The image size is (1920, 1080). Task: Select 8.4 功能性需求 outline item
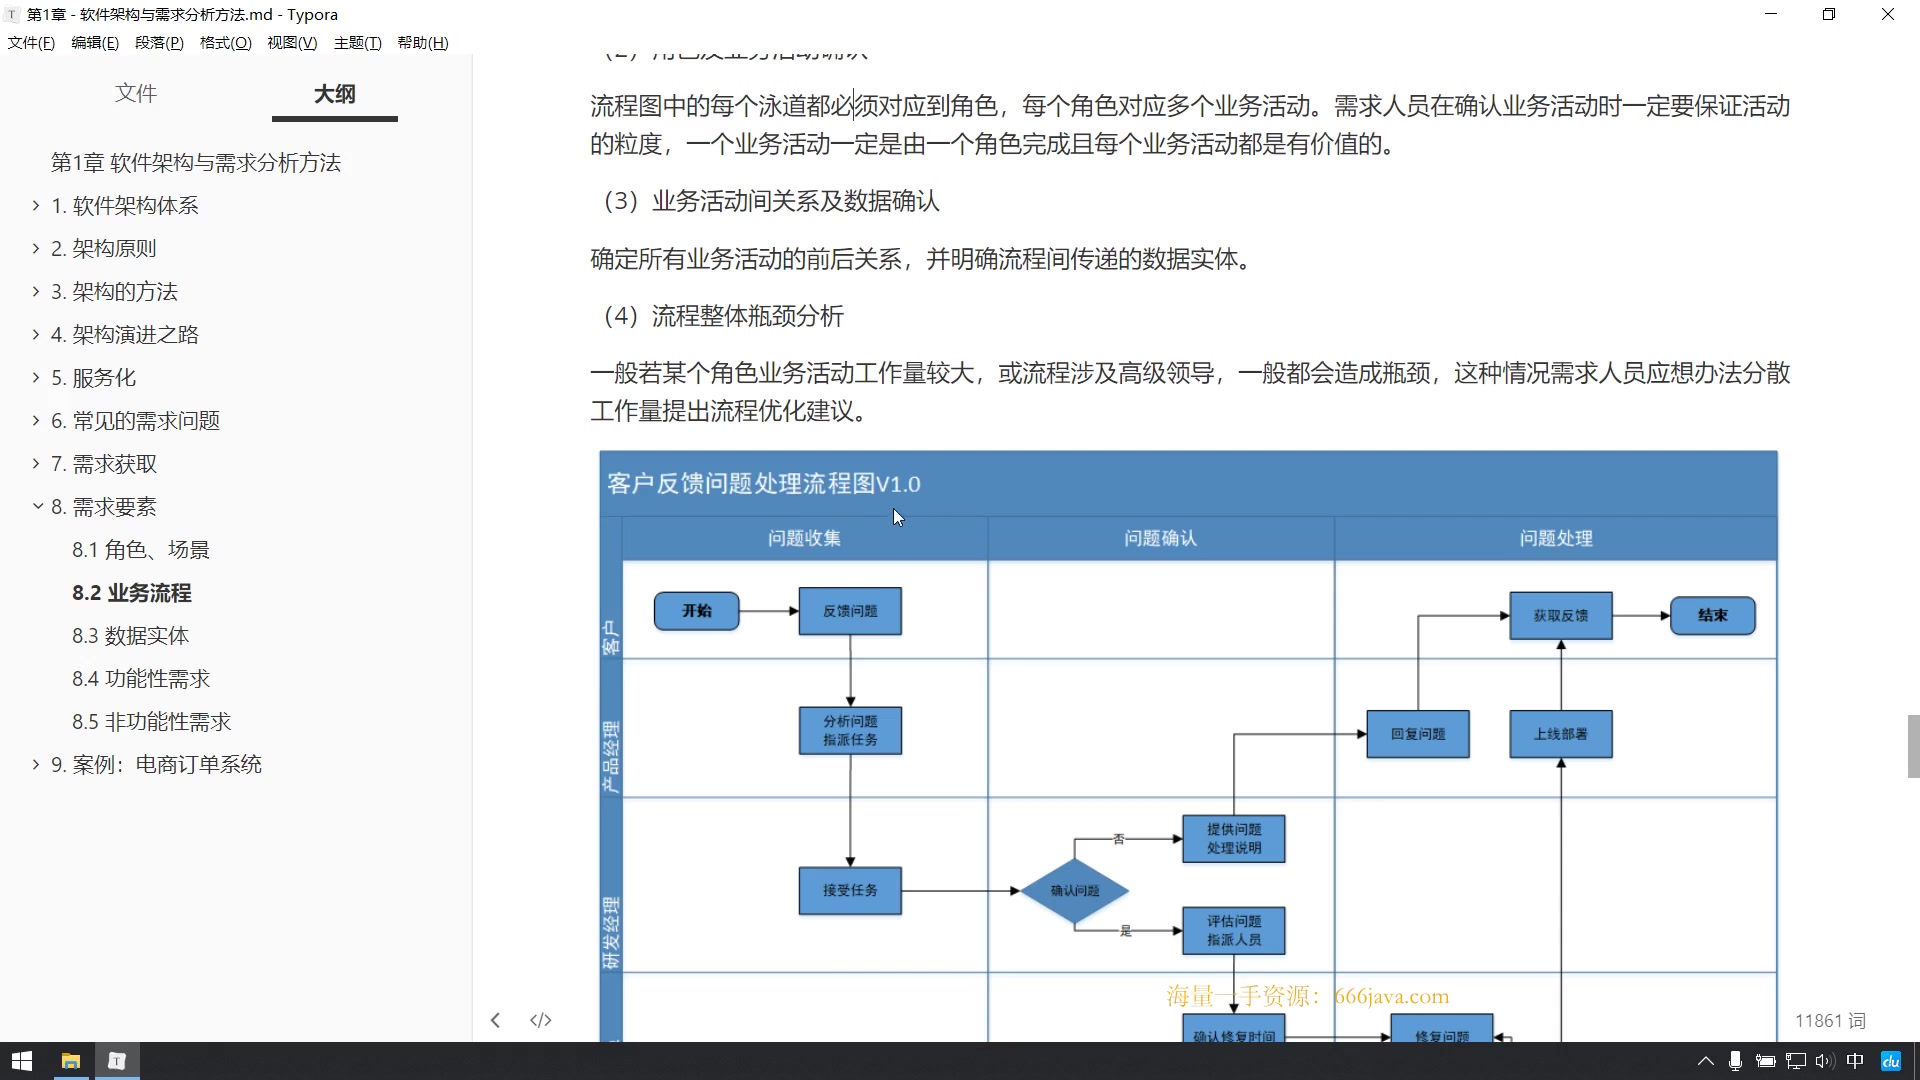(x=141, y=678)
